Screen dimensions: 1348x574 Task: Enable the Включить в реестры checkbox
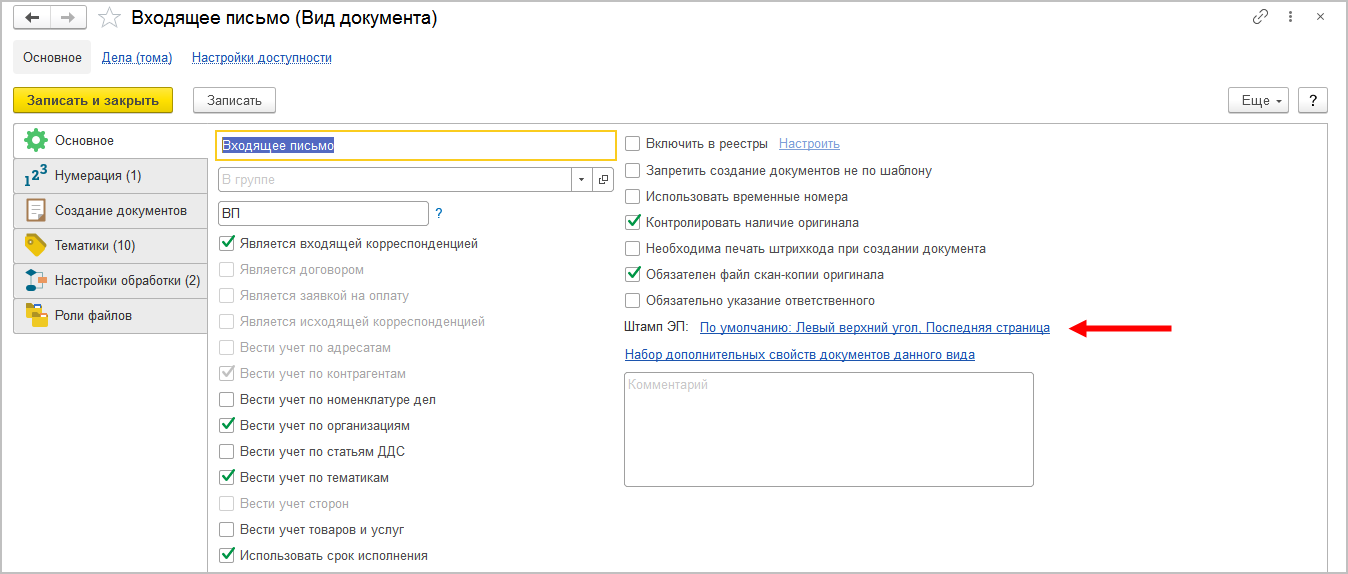coord(632,144)
